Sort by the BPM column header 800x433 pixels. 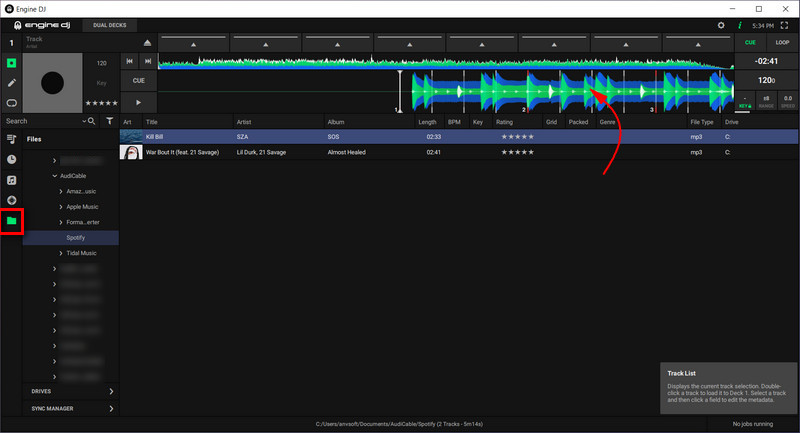click(x=454, y=122)
